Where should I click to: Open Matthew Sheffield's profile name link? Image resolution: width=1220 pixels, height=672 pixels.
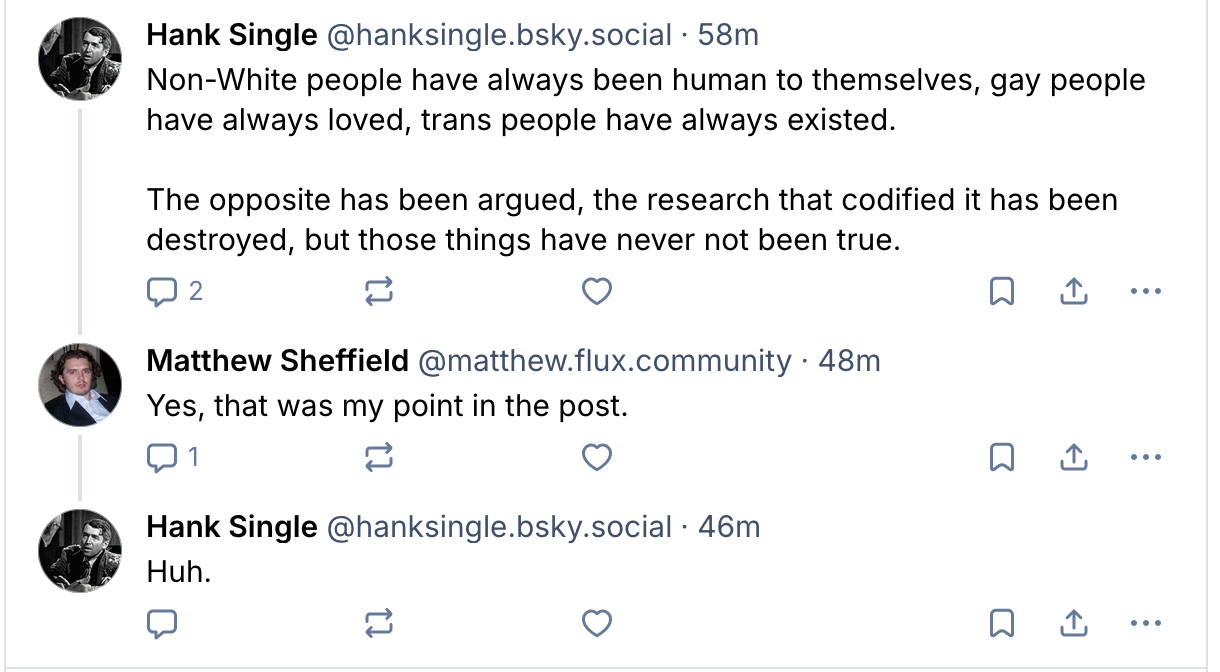coord(277,361)
